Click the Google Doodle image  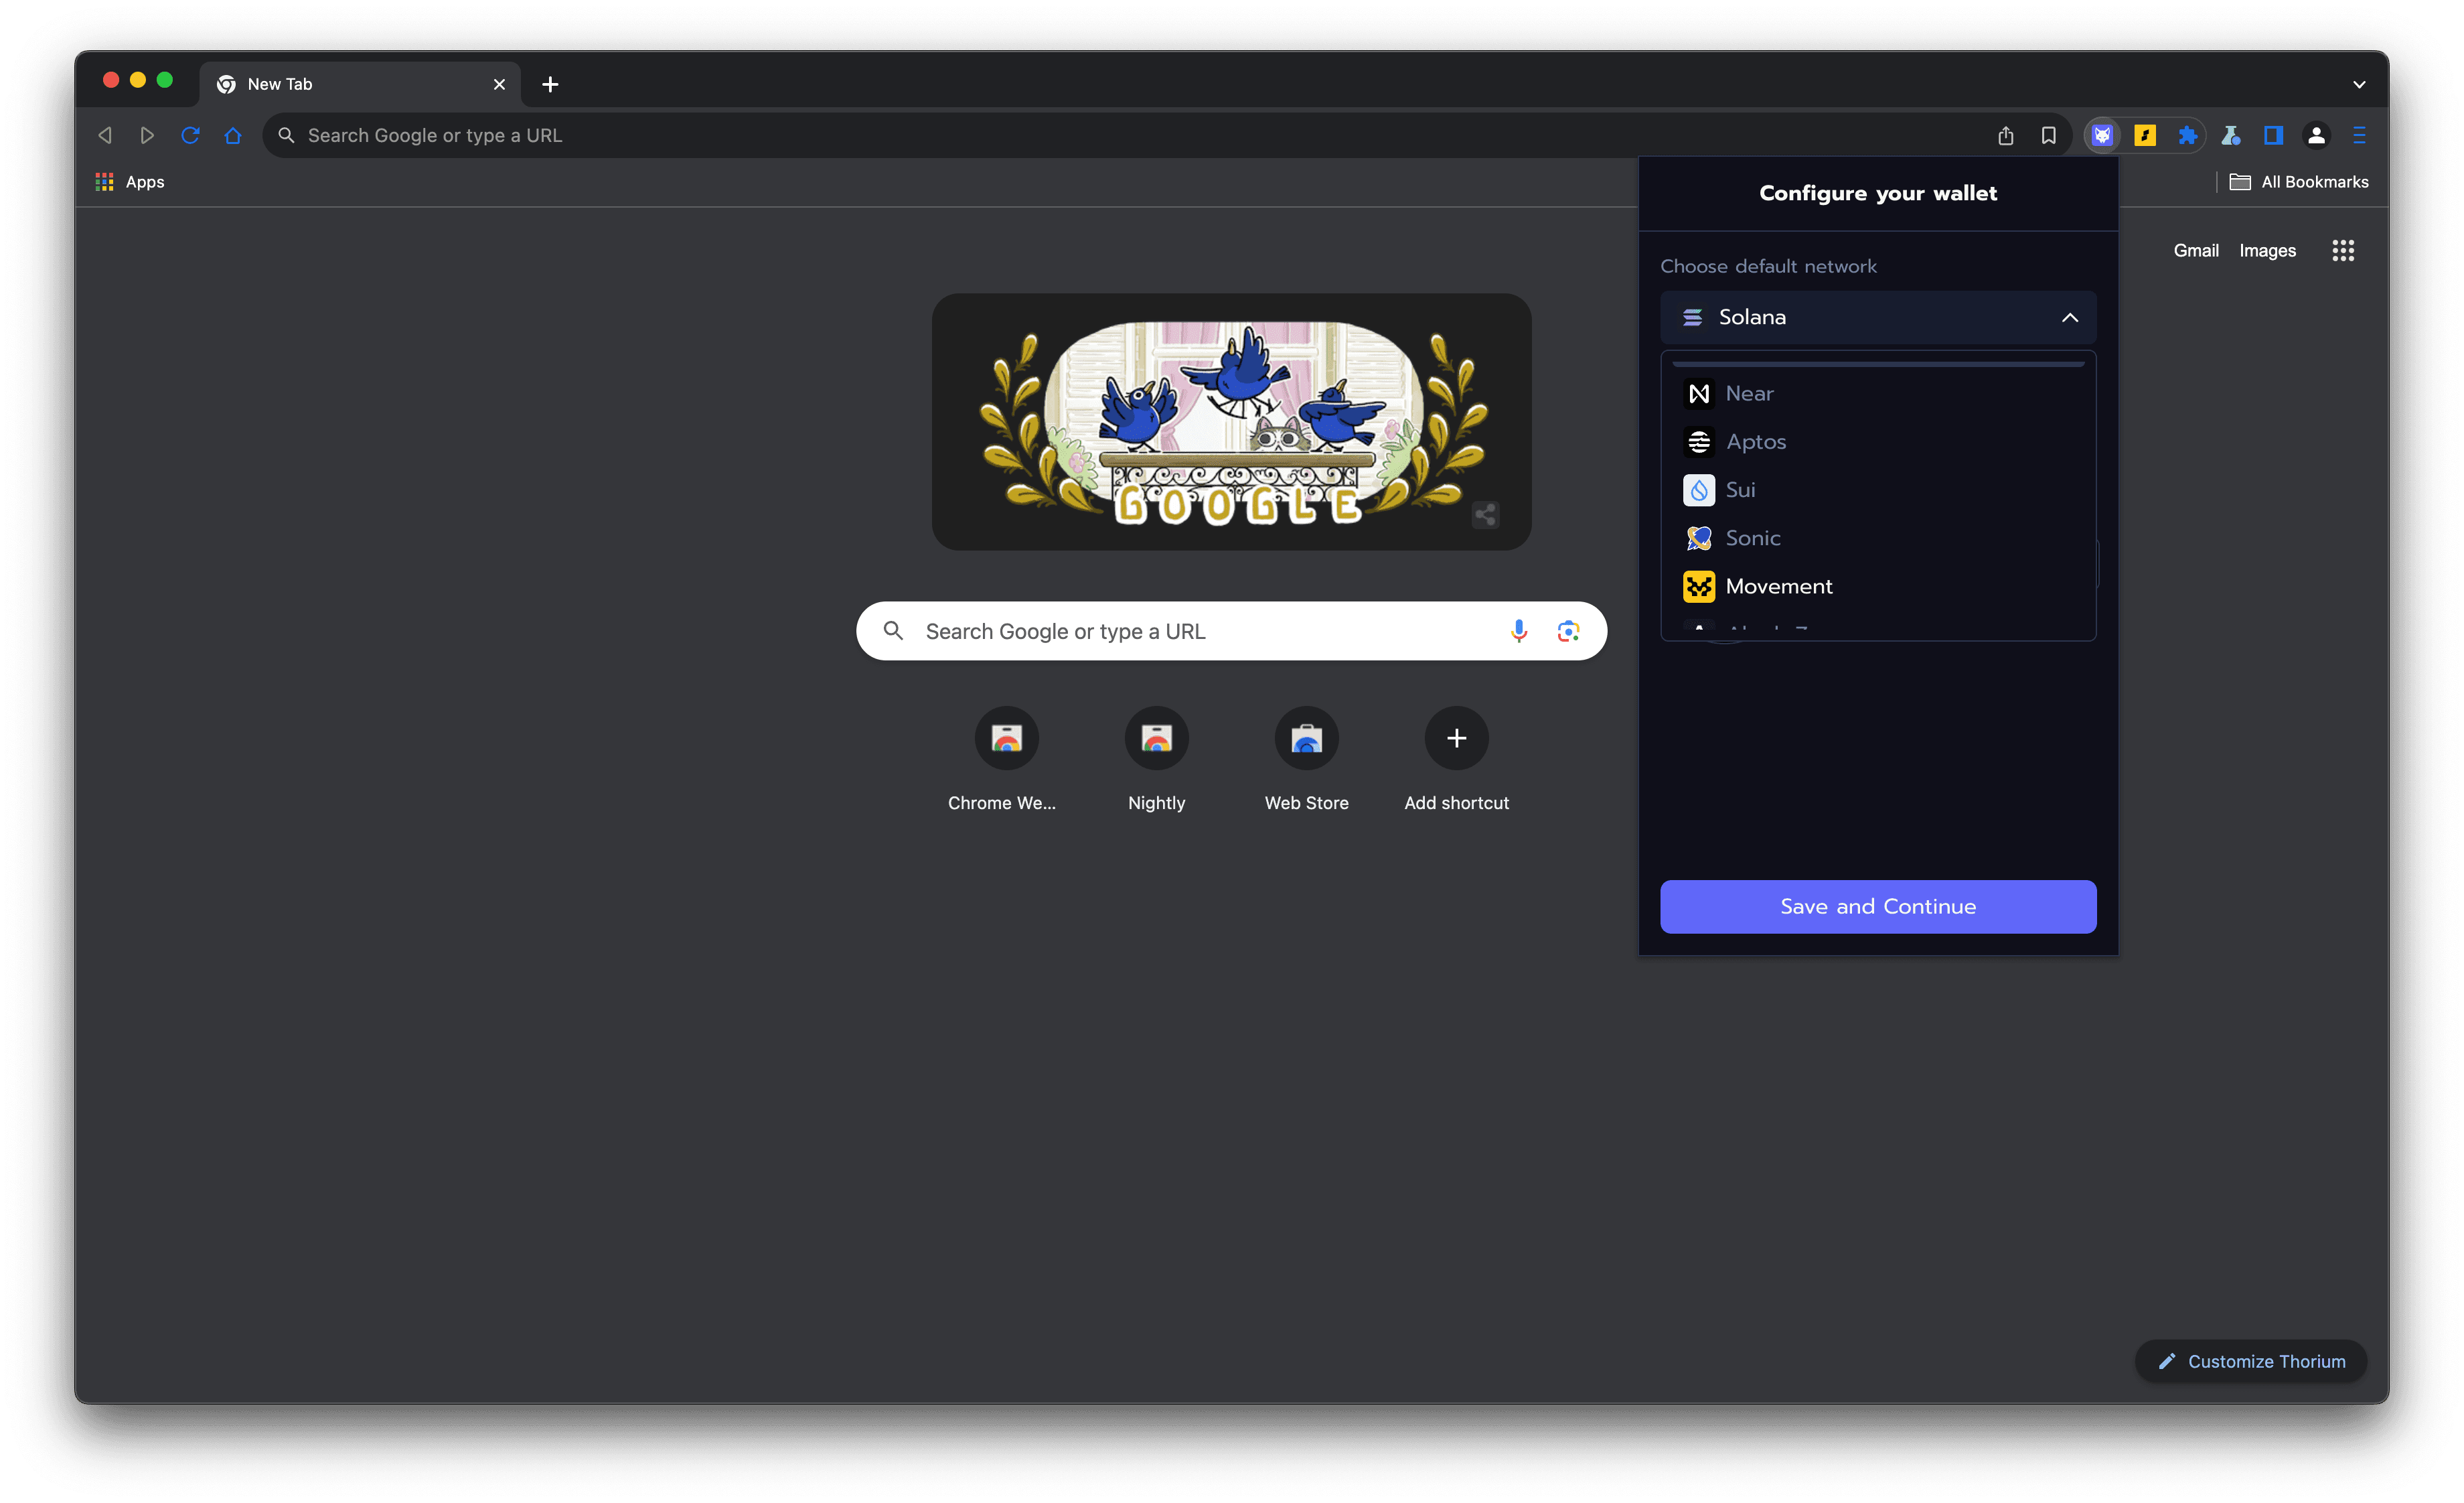[1231, 421]
